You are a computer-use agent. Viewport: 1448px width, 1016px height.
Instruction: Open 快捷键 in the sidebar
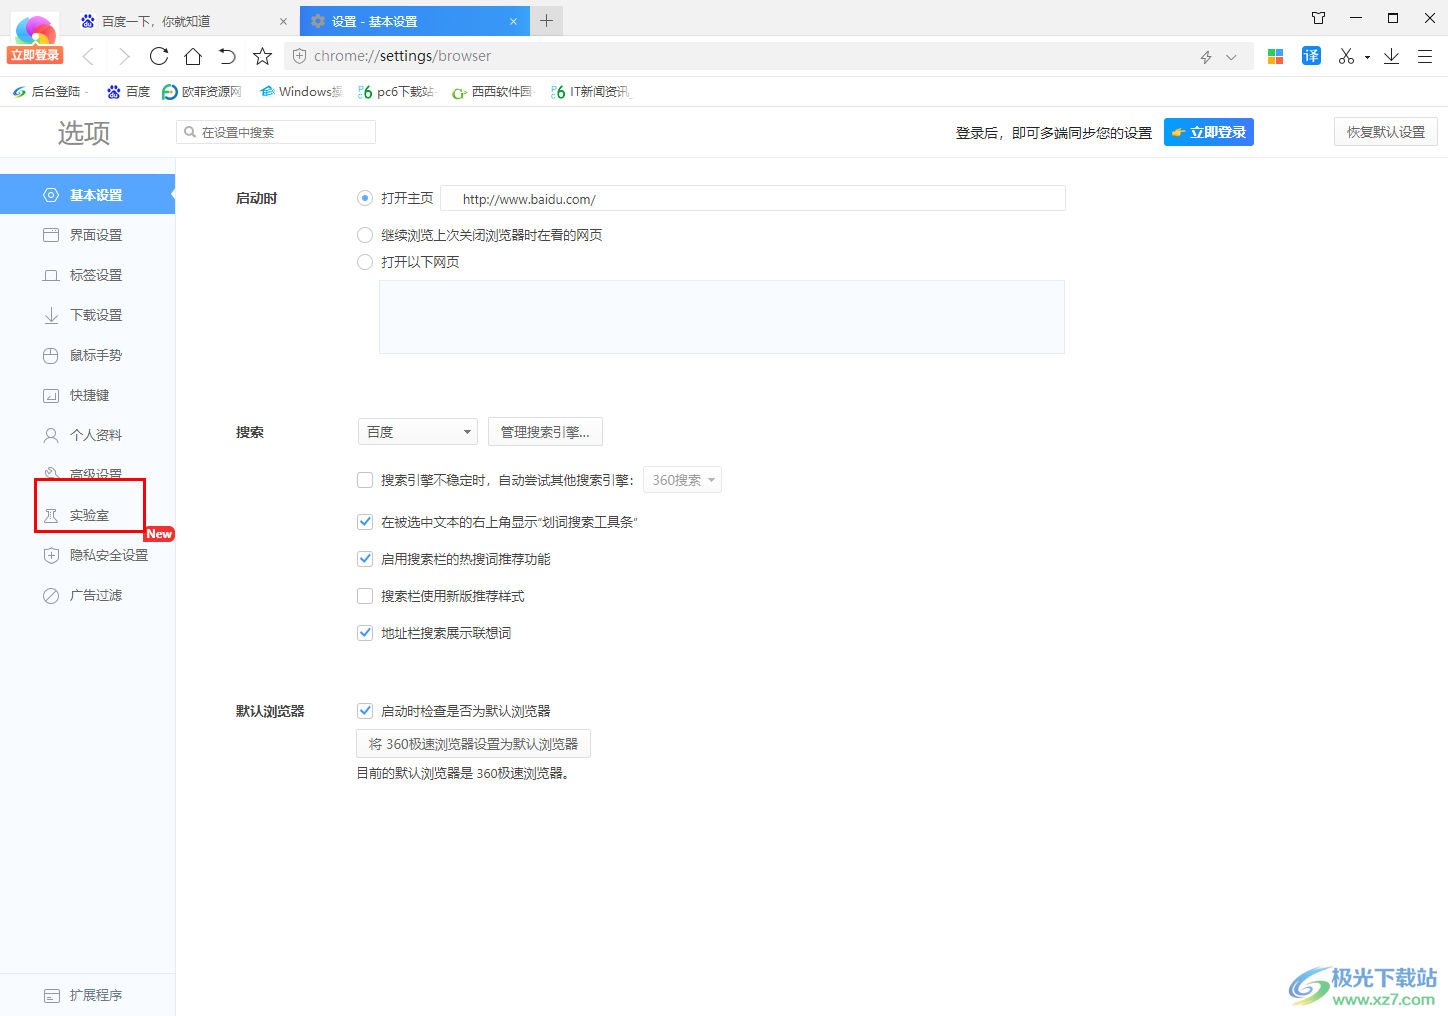point(87,395)
